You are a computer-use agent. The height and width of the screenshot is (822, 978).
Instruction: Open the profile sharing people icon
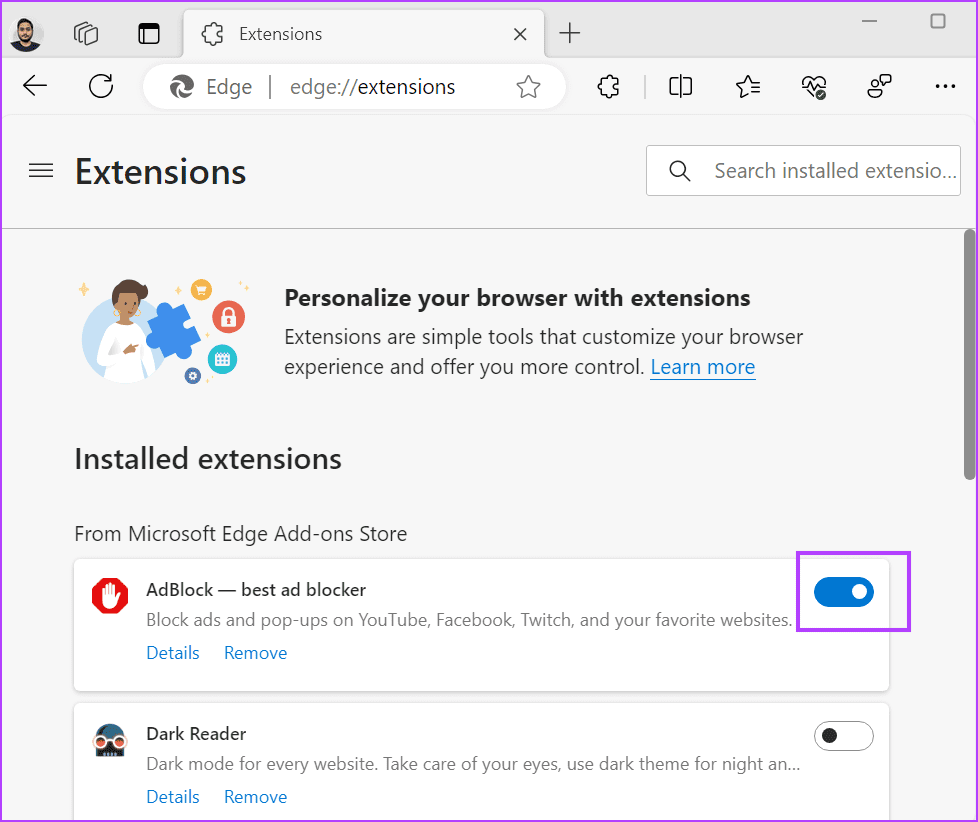pos(879,87)
